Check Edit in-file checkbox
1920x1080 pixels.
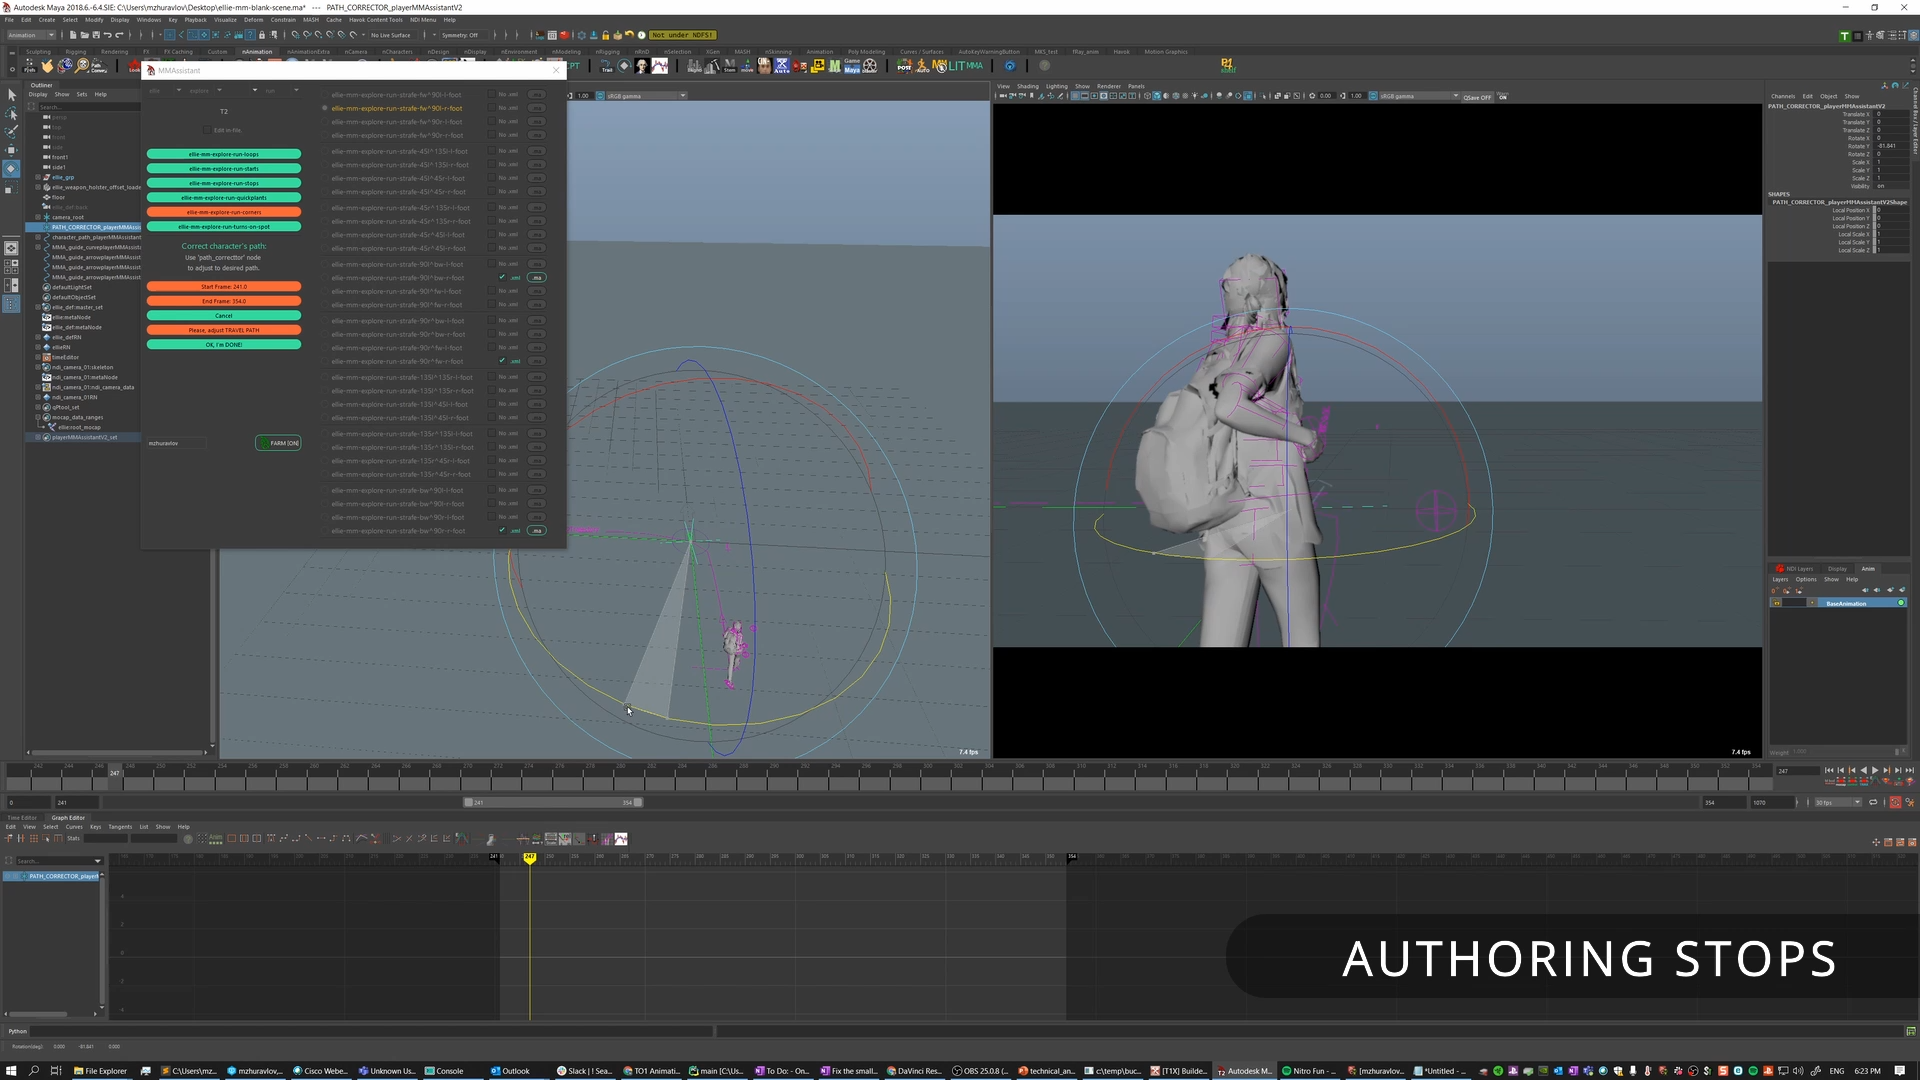[207, 130]
